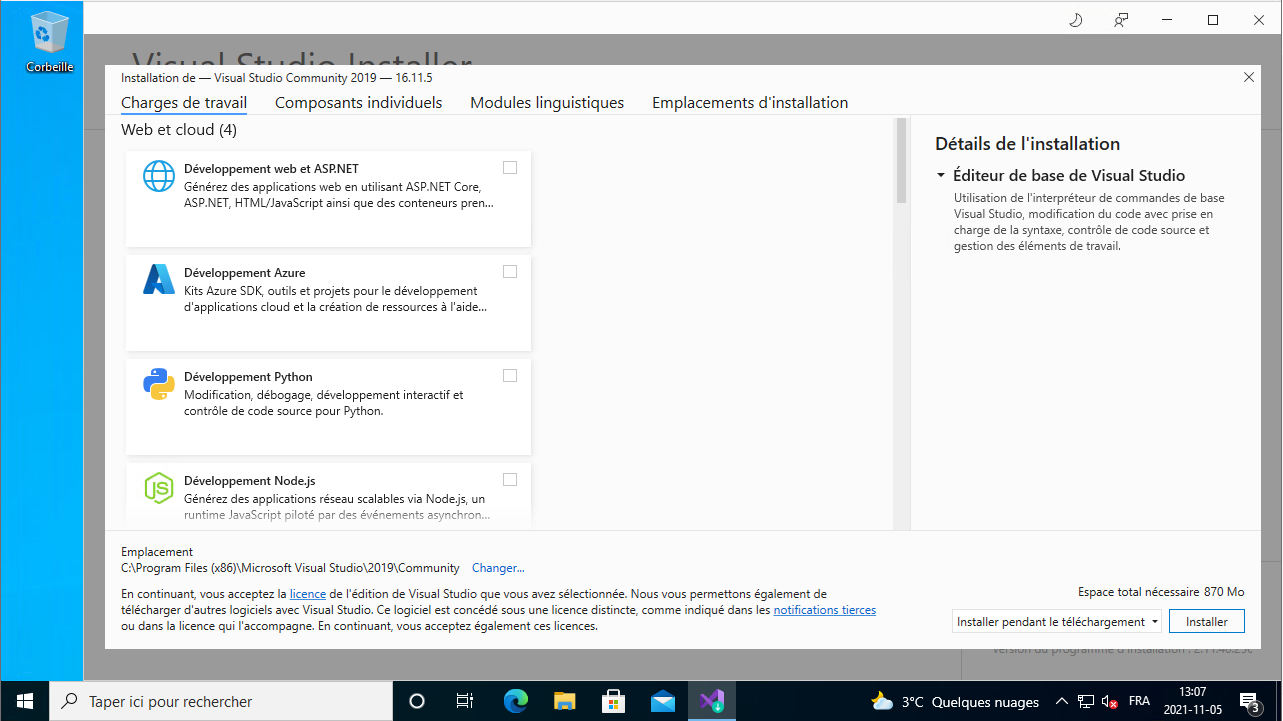Enable Développement web et ASP.NET workload
This screenshot has height=721, width=1283.
(510, 168)
